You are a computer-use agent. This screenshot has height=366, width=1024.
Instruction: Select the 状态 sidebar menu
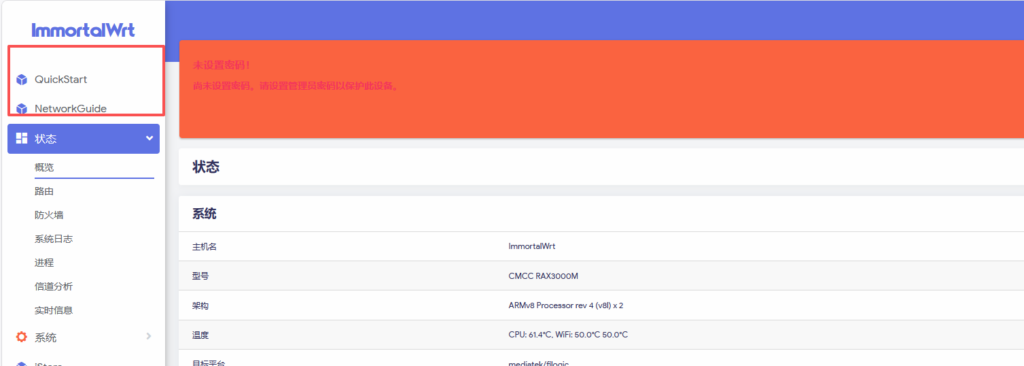(x=83, y=139)
